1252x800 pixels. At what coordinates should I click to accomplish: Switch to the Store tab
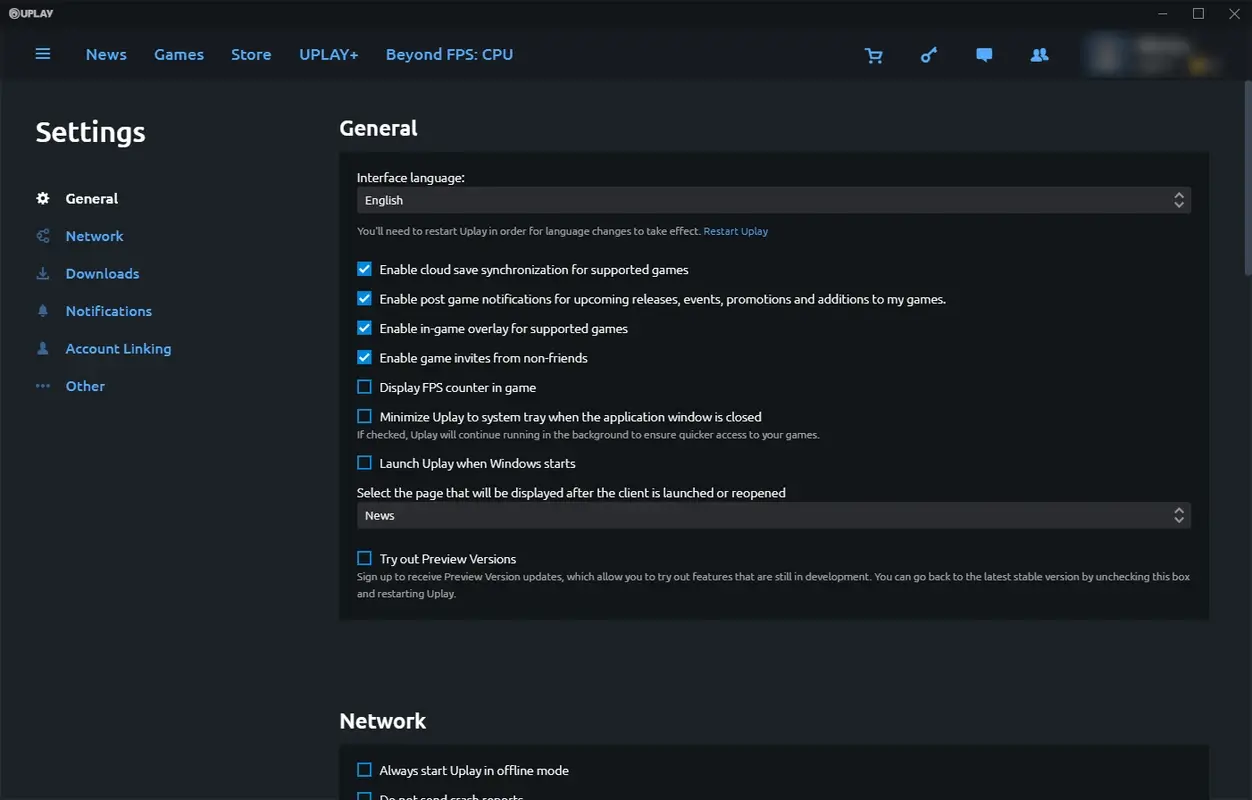point(251,54)
